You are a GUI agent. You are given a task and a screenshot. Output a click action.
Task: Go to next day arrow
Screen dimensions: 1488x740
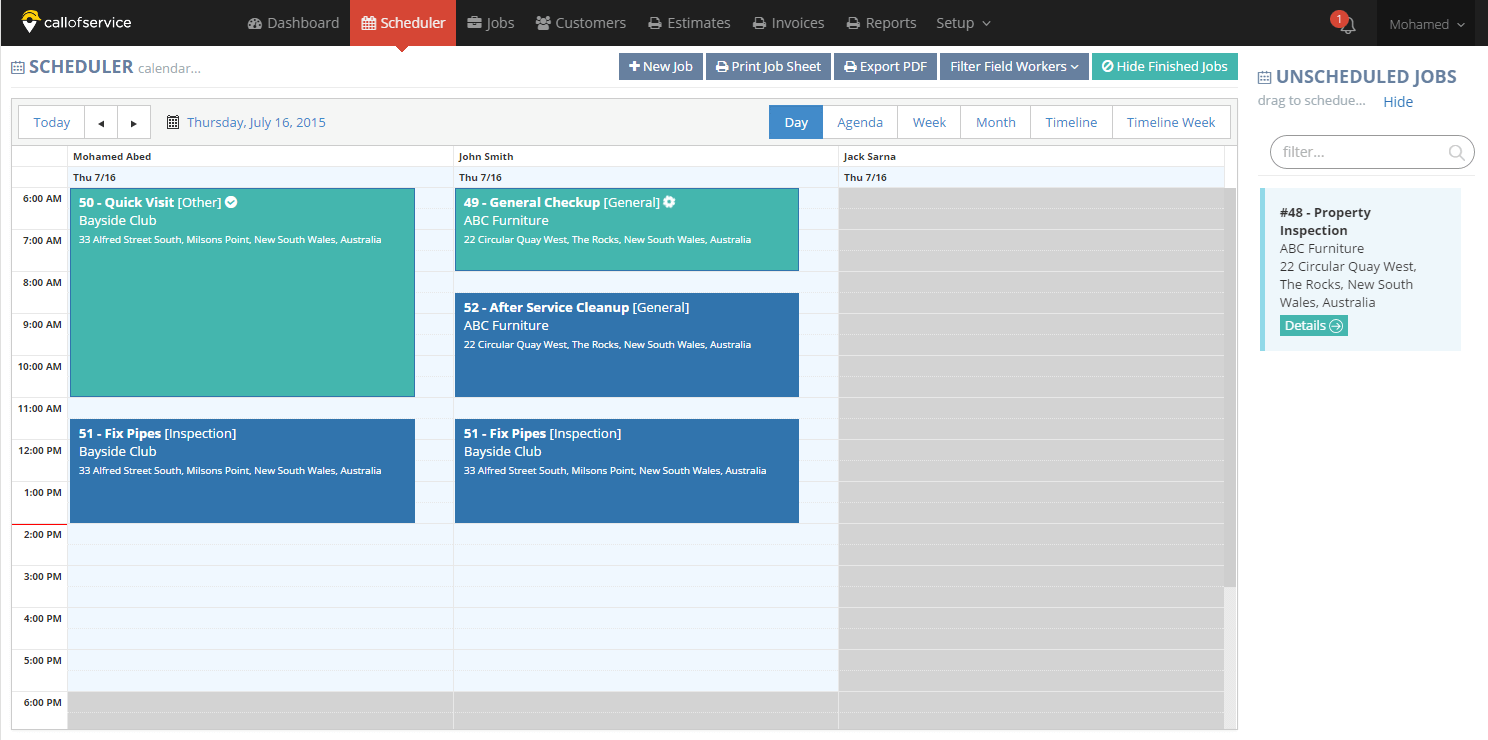(x=134, y=123)
